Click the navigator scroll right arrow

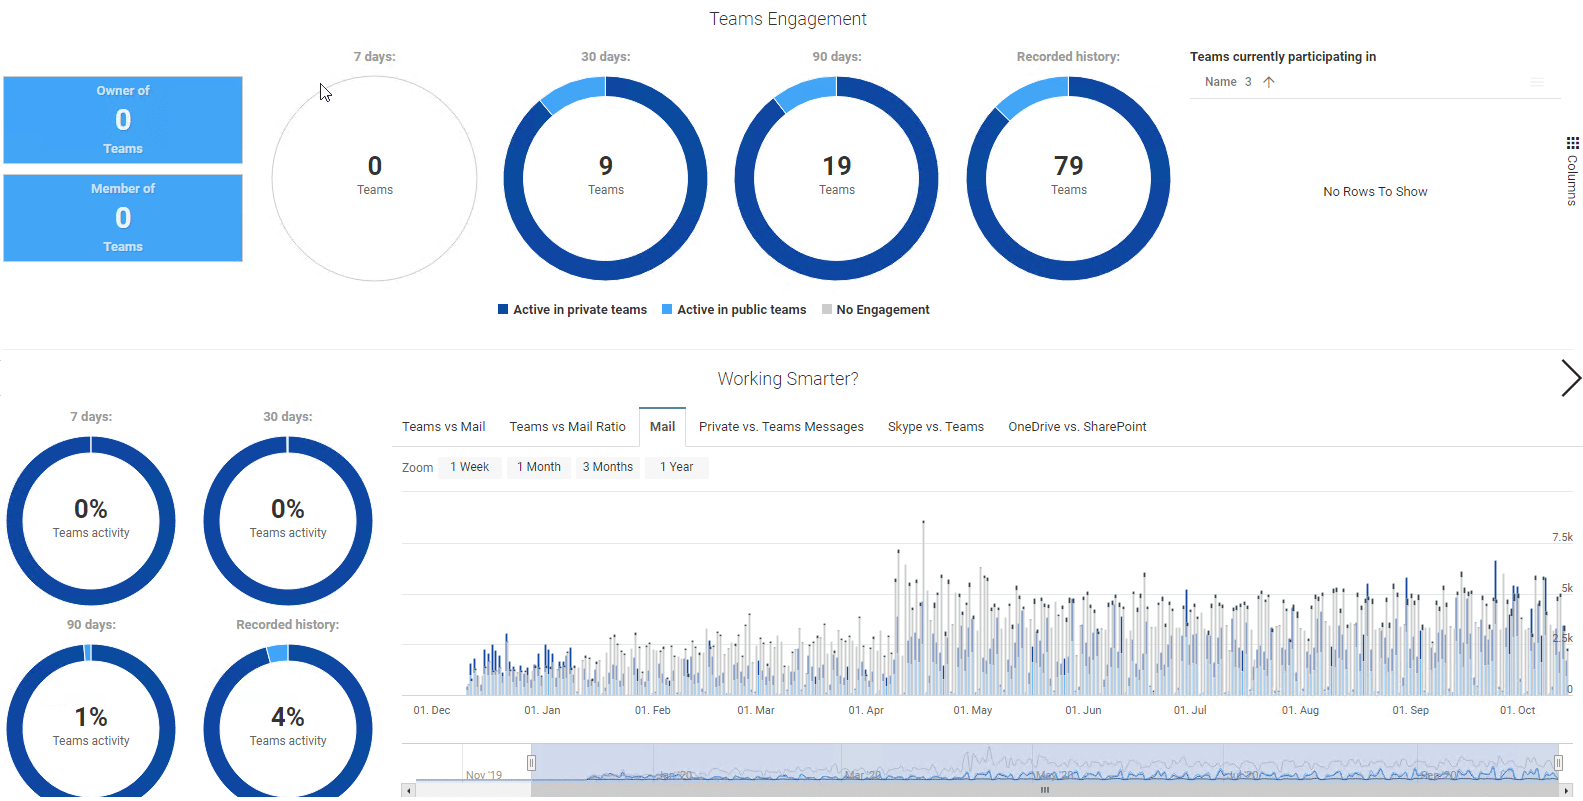[1566, 790]
